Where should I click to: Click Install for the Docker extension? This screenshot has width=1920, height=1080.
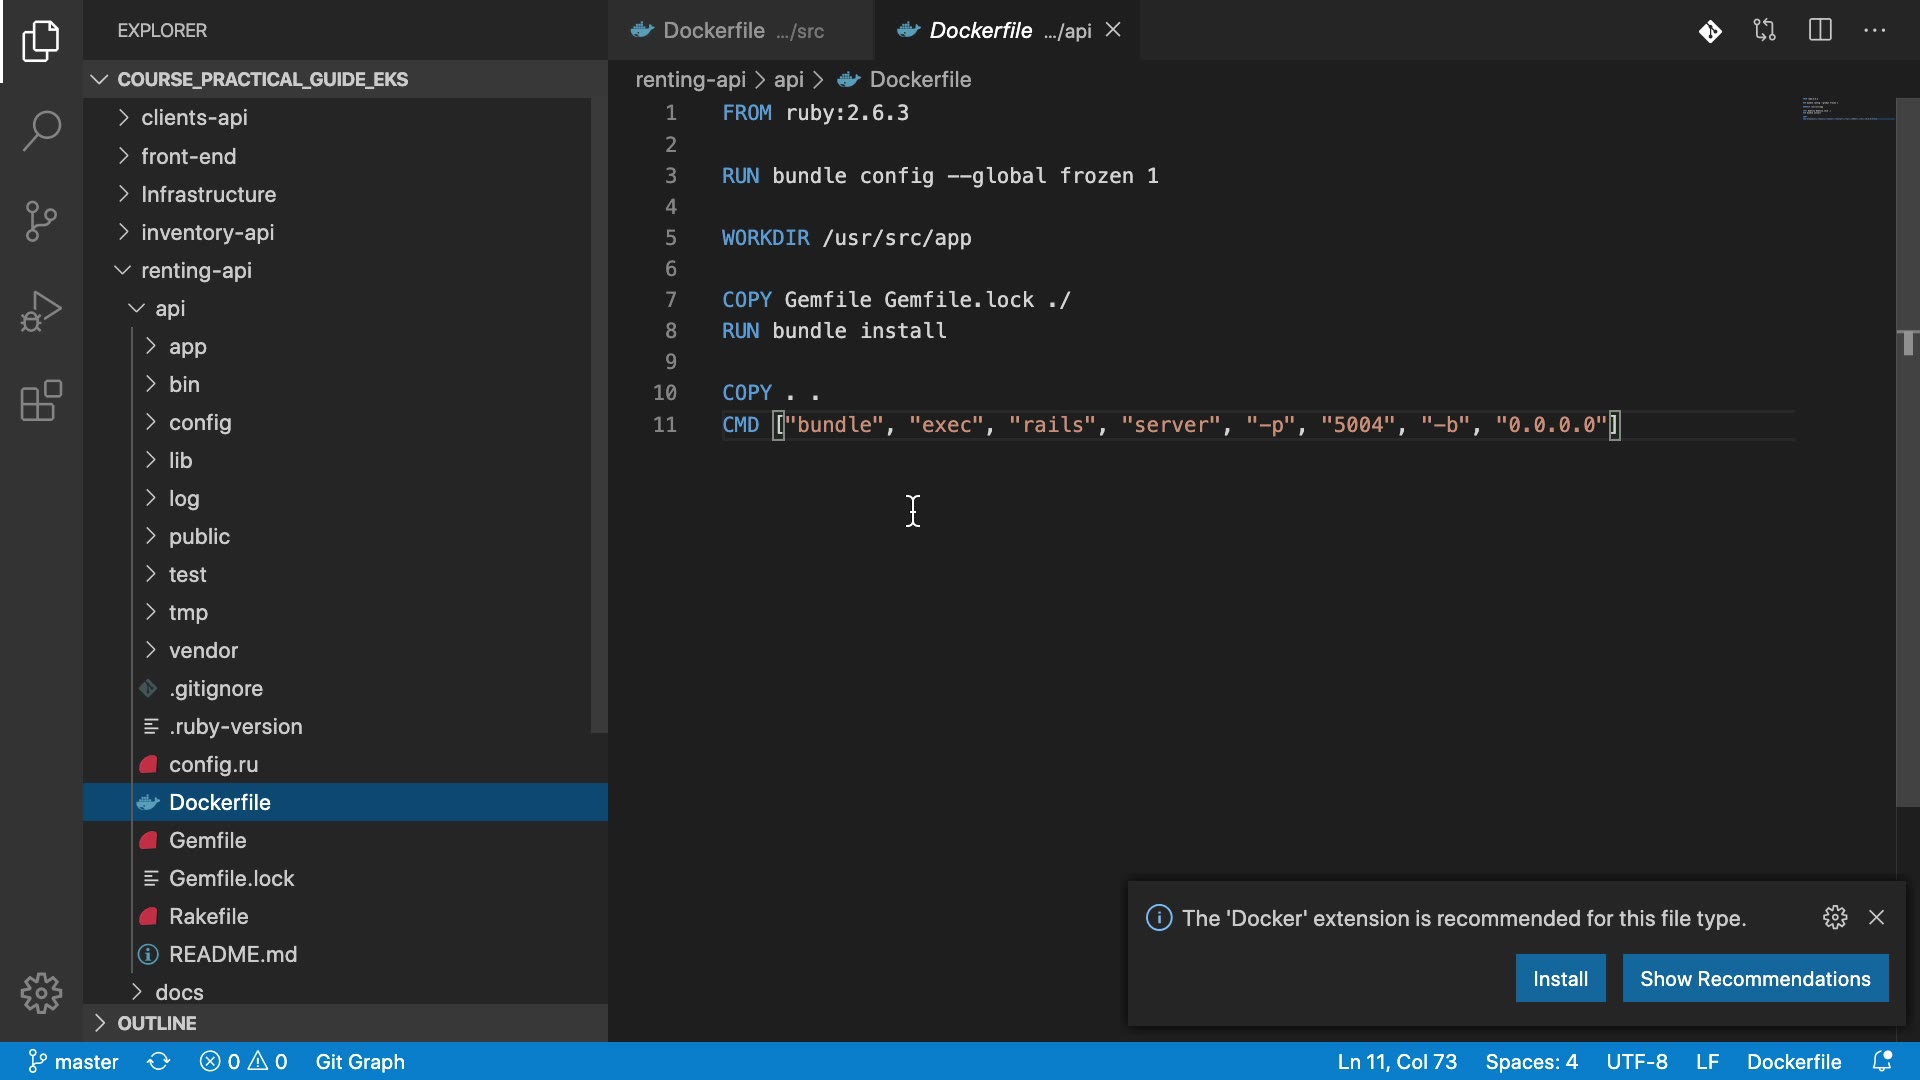coord(1560,978)
